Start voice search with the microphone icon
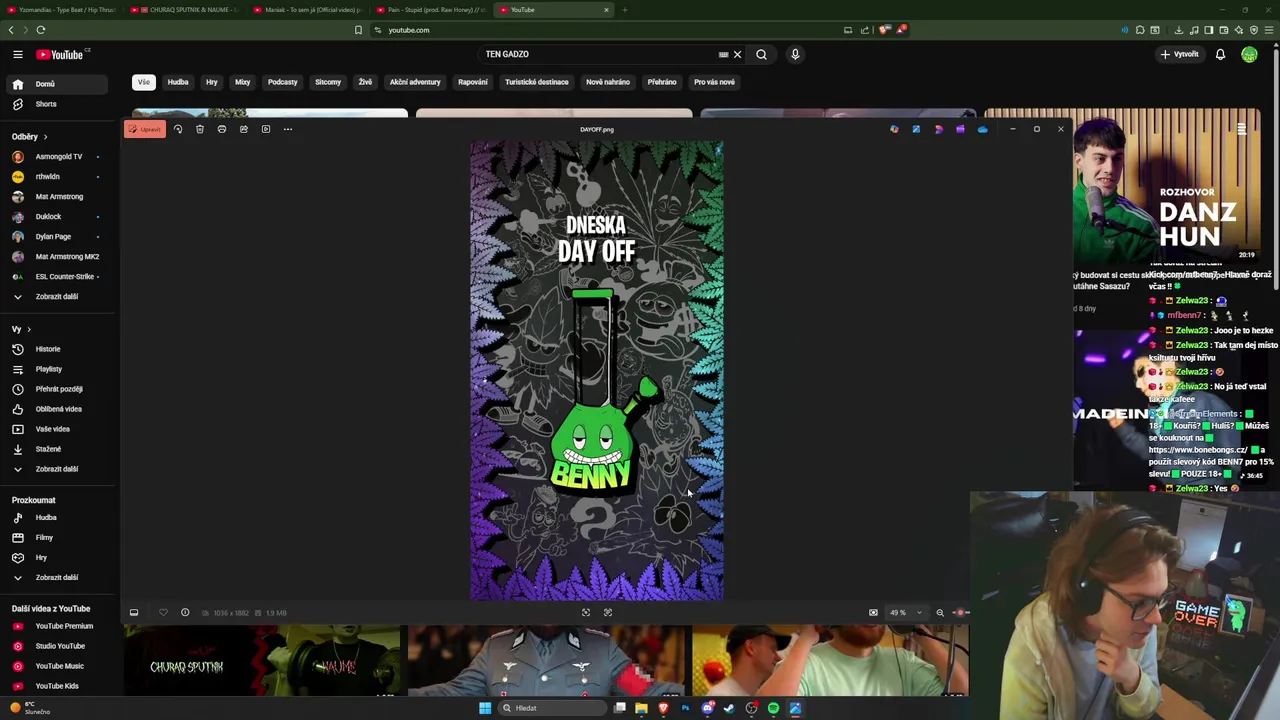Viewport: 1280px width, 720px height. [x=795, y=54]
